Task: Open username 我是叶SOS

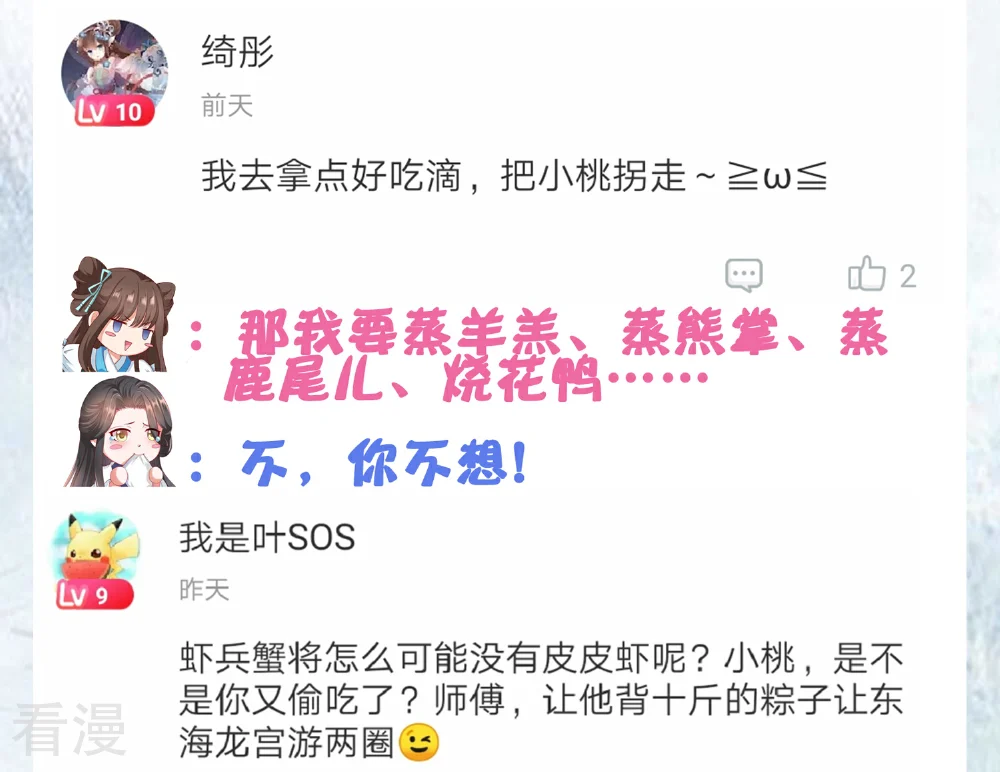Action: coord(267,537)
